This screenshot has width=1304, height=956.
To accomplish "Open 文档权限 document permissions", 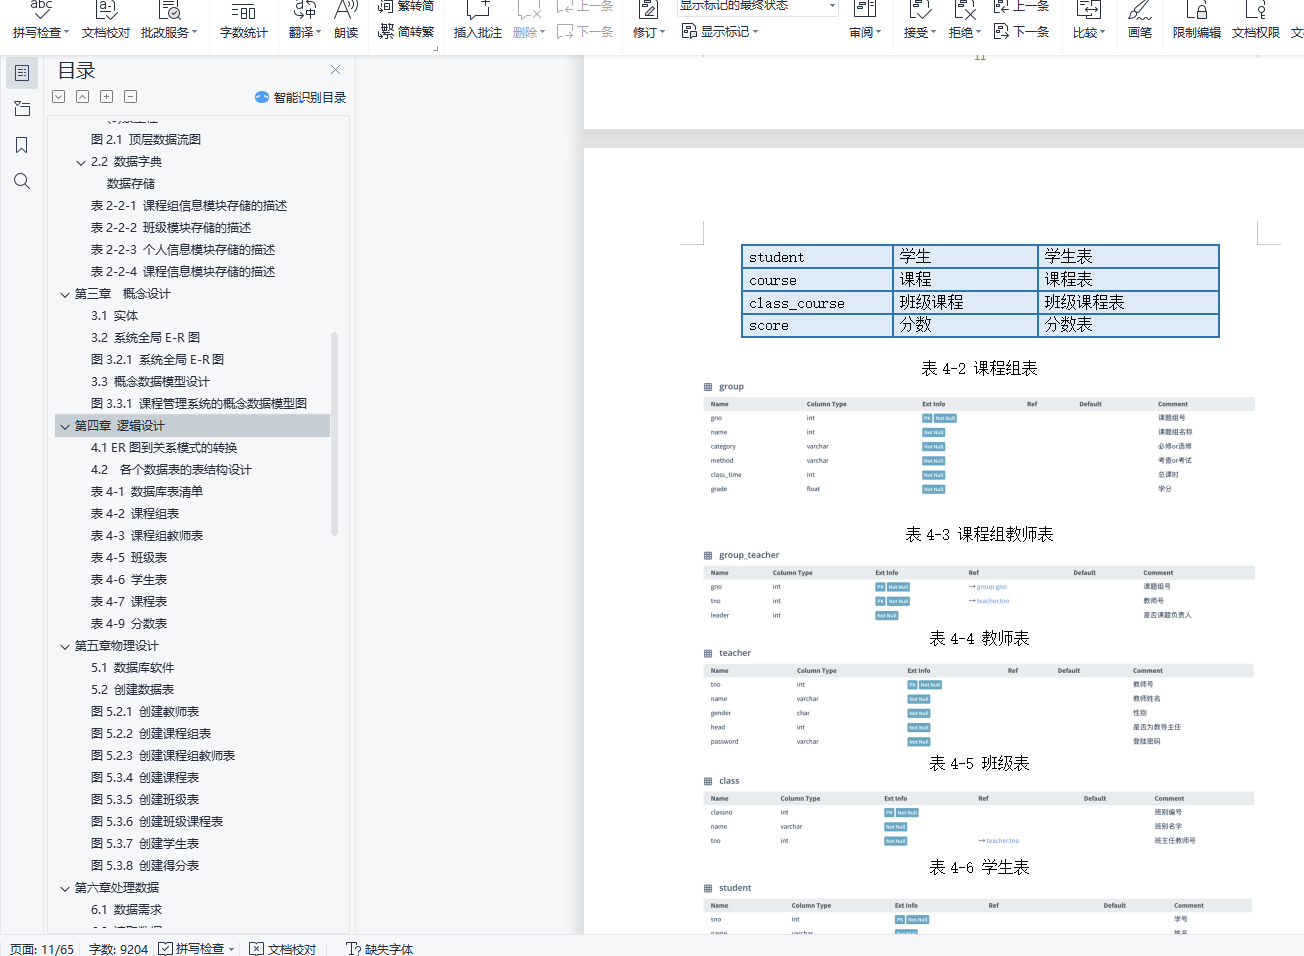I will pos(1256,20).
